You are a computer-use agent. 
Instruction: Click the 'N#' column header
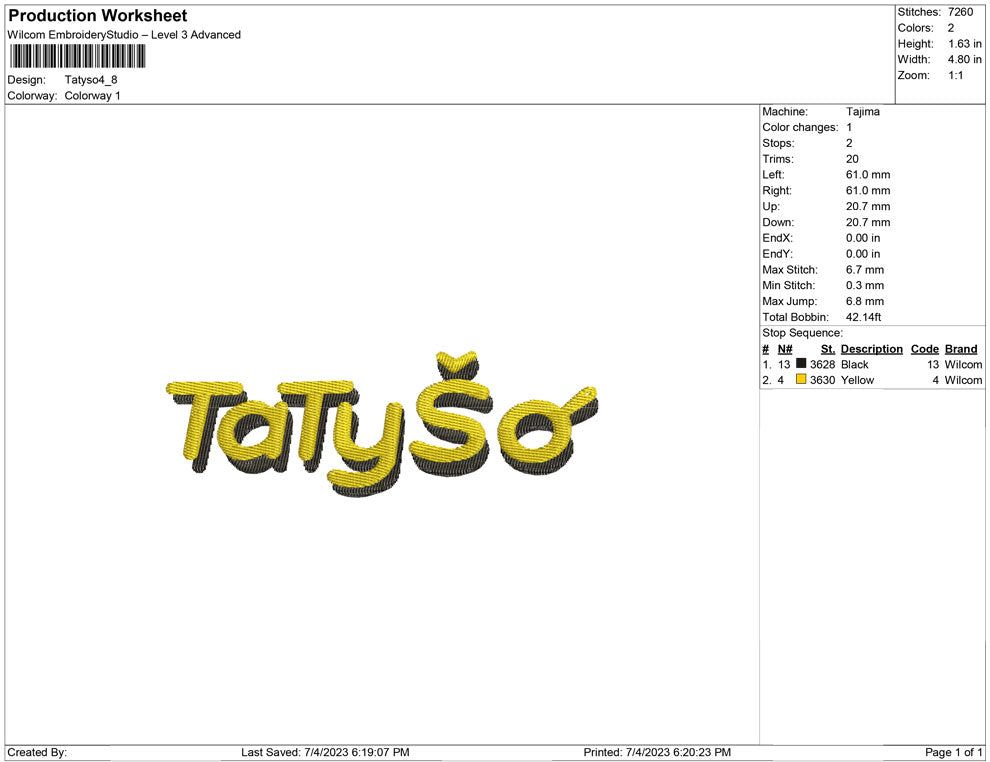[784, 349]
